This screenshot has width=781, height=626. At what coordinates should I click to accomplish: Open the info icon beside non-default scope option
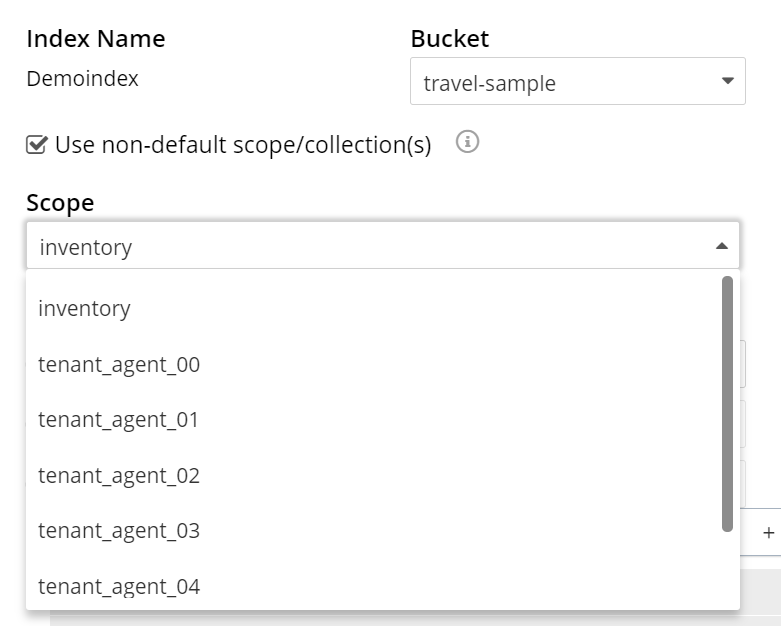tap(467, 142)
